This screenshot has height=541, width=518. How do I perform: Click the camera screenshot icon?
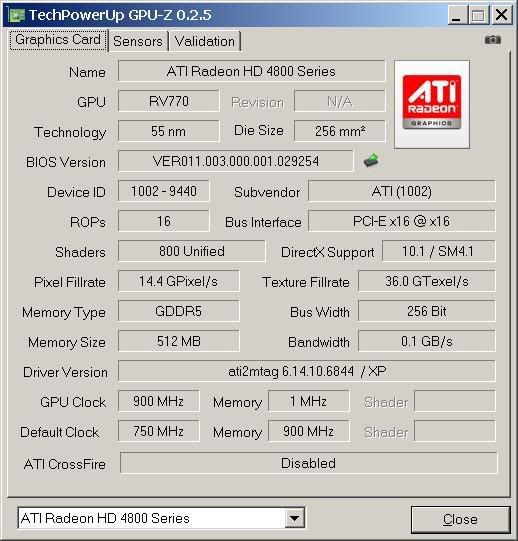tap(492, 40)
